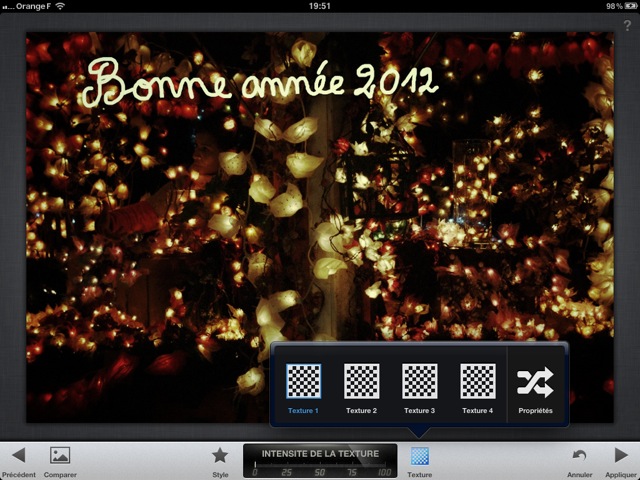Switch to the Texture 3 option
The width and height of the screenshot is (640, 480).
click(419, 382)
